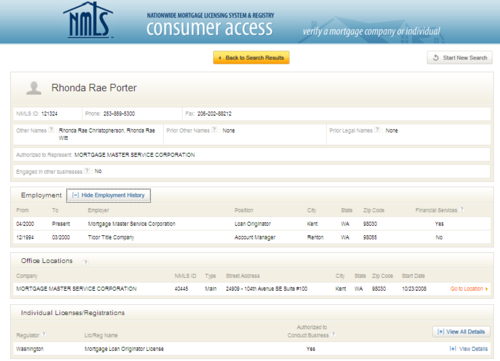Click the NMLS house logo
The image size is (500, 361).
(88, 20)
